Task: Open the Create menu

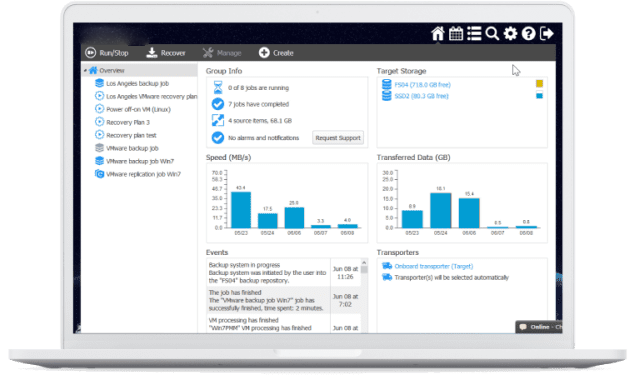Action: (x=276, y=53)
